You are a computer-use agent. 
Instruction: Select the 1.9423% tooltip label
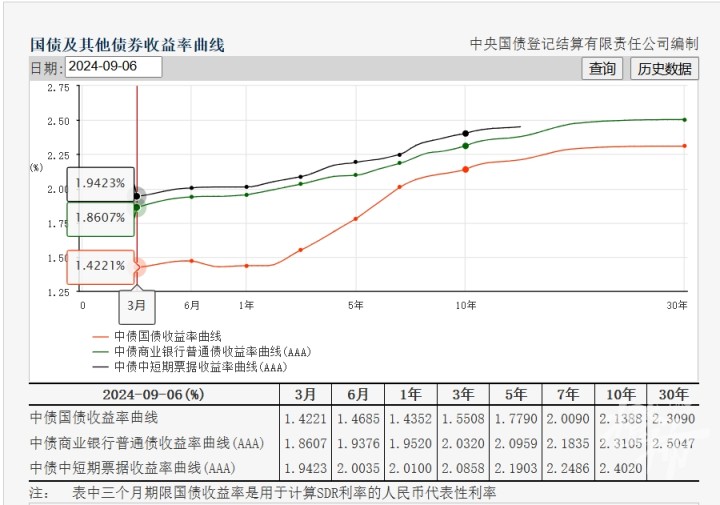101,184
